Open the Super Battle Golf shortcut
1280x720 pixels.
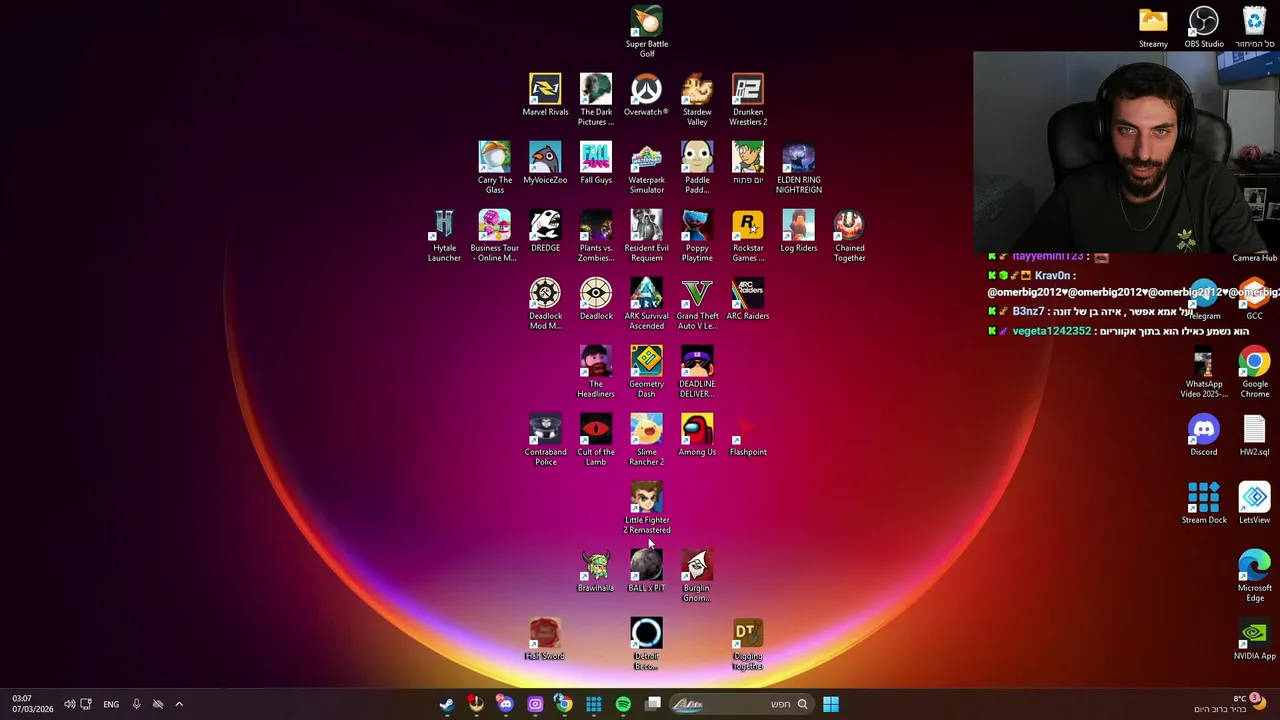(x=646, y=32)
